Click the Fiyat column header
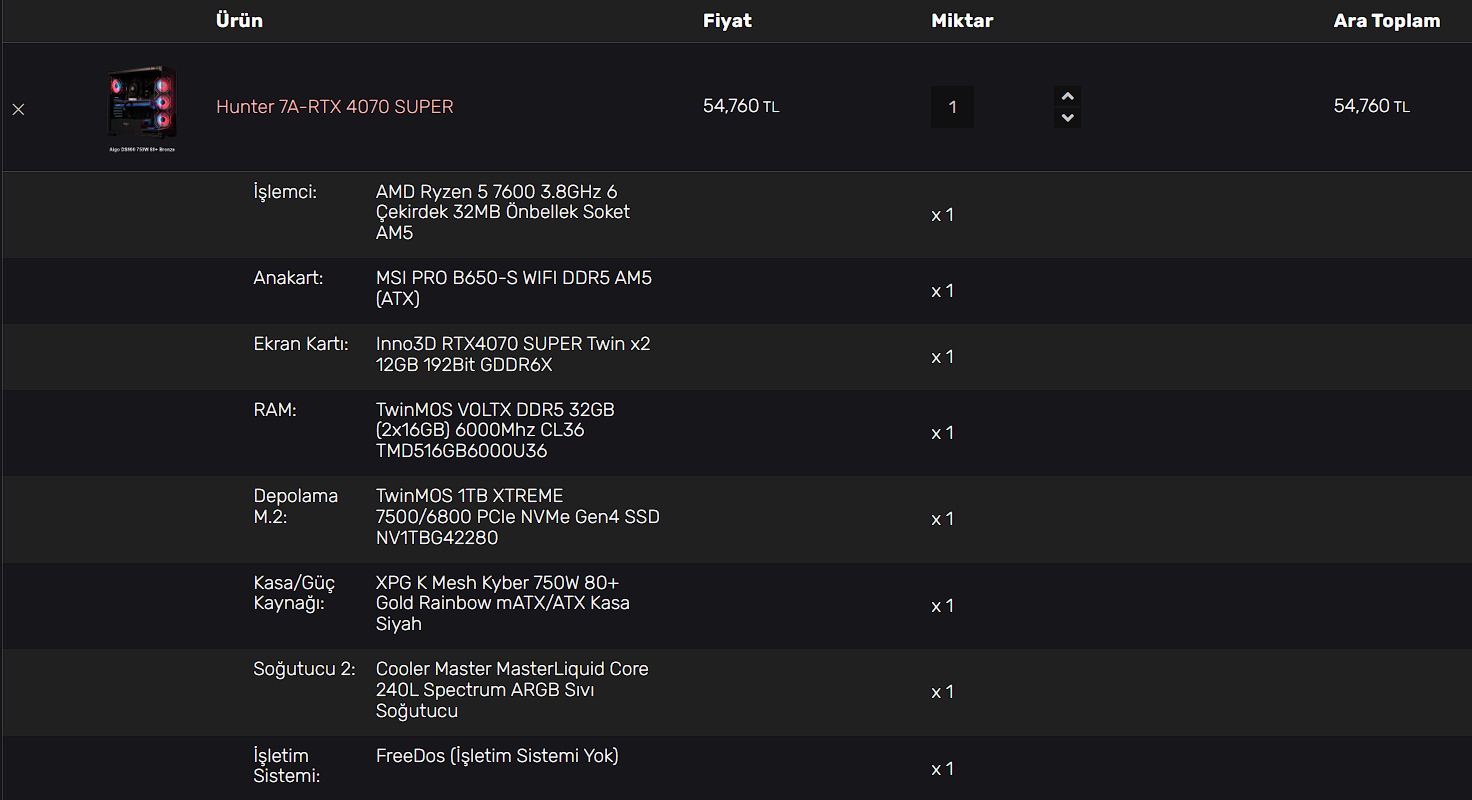 [x=727, y=20]
